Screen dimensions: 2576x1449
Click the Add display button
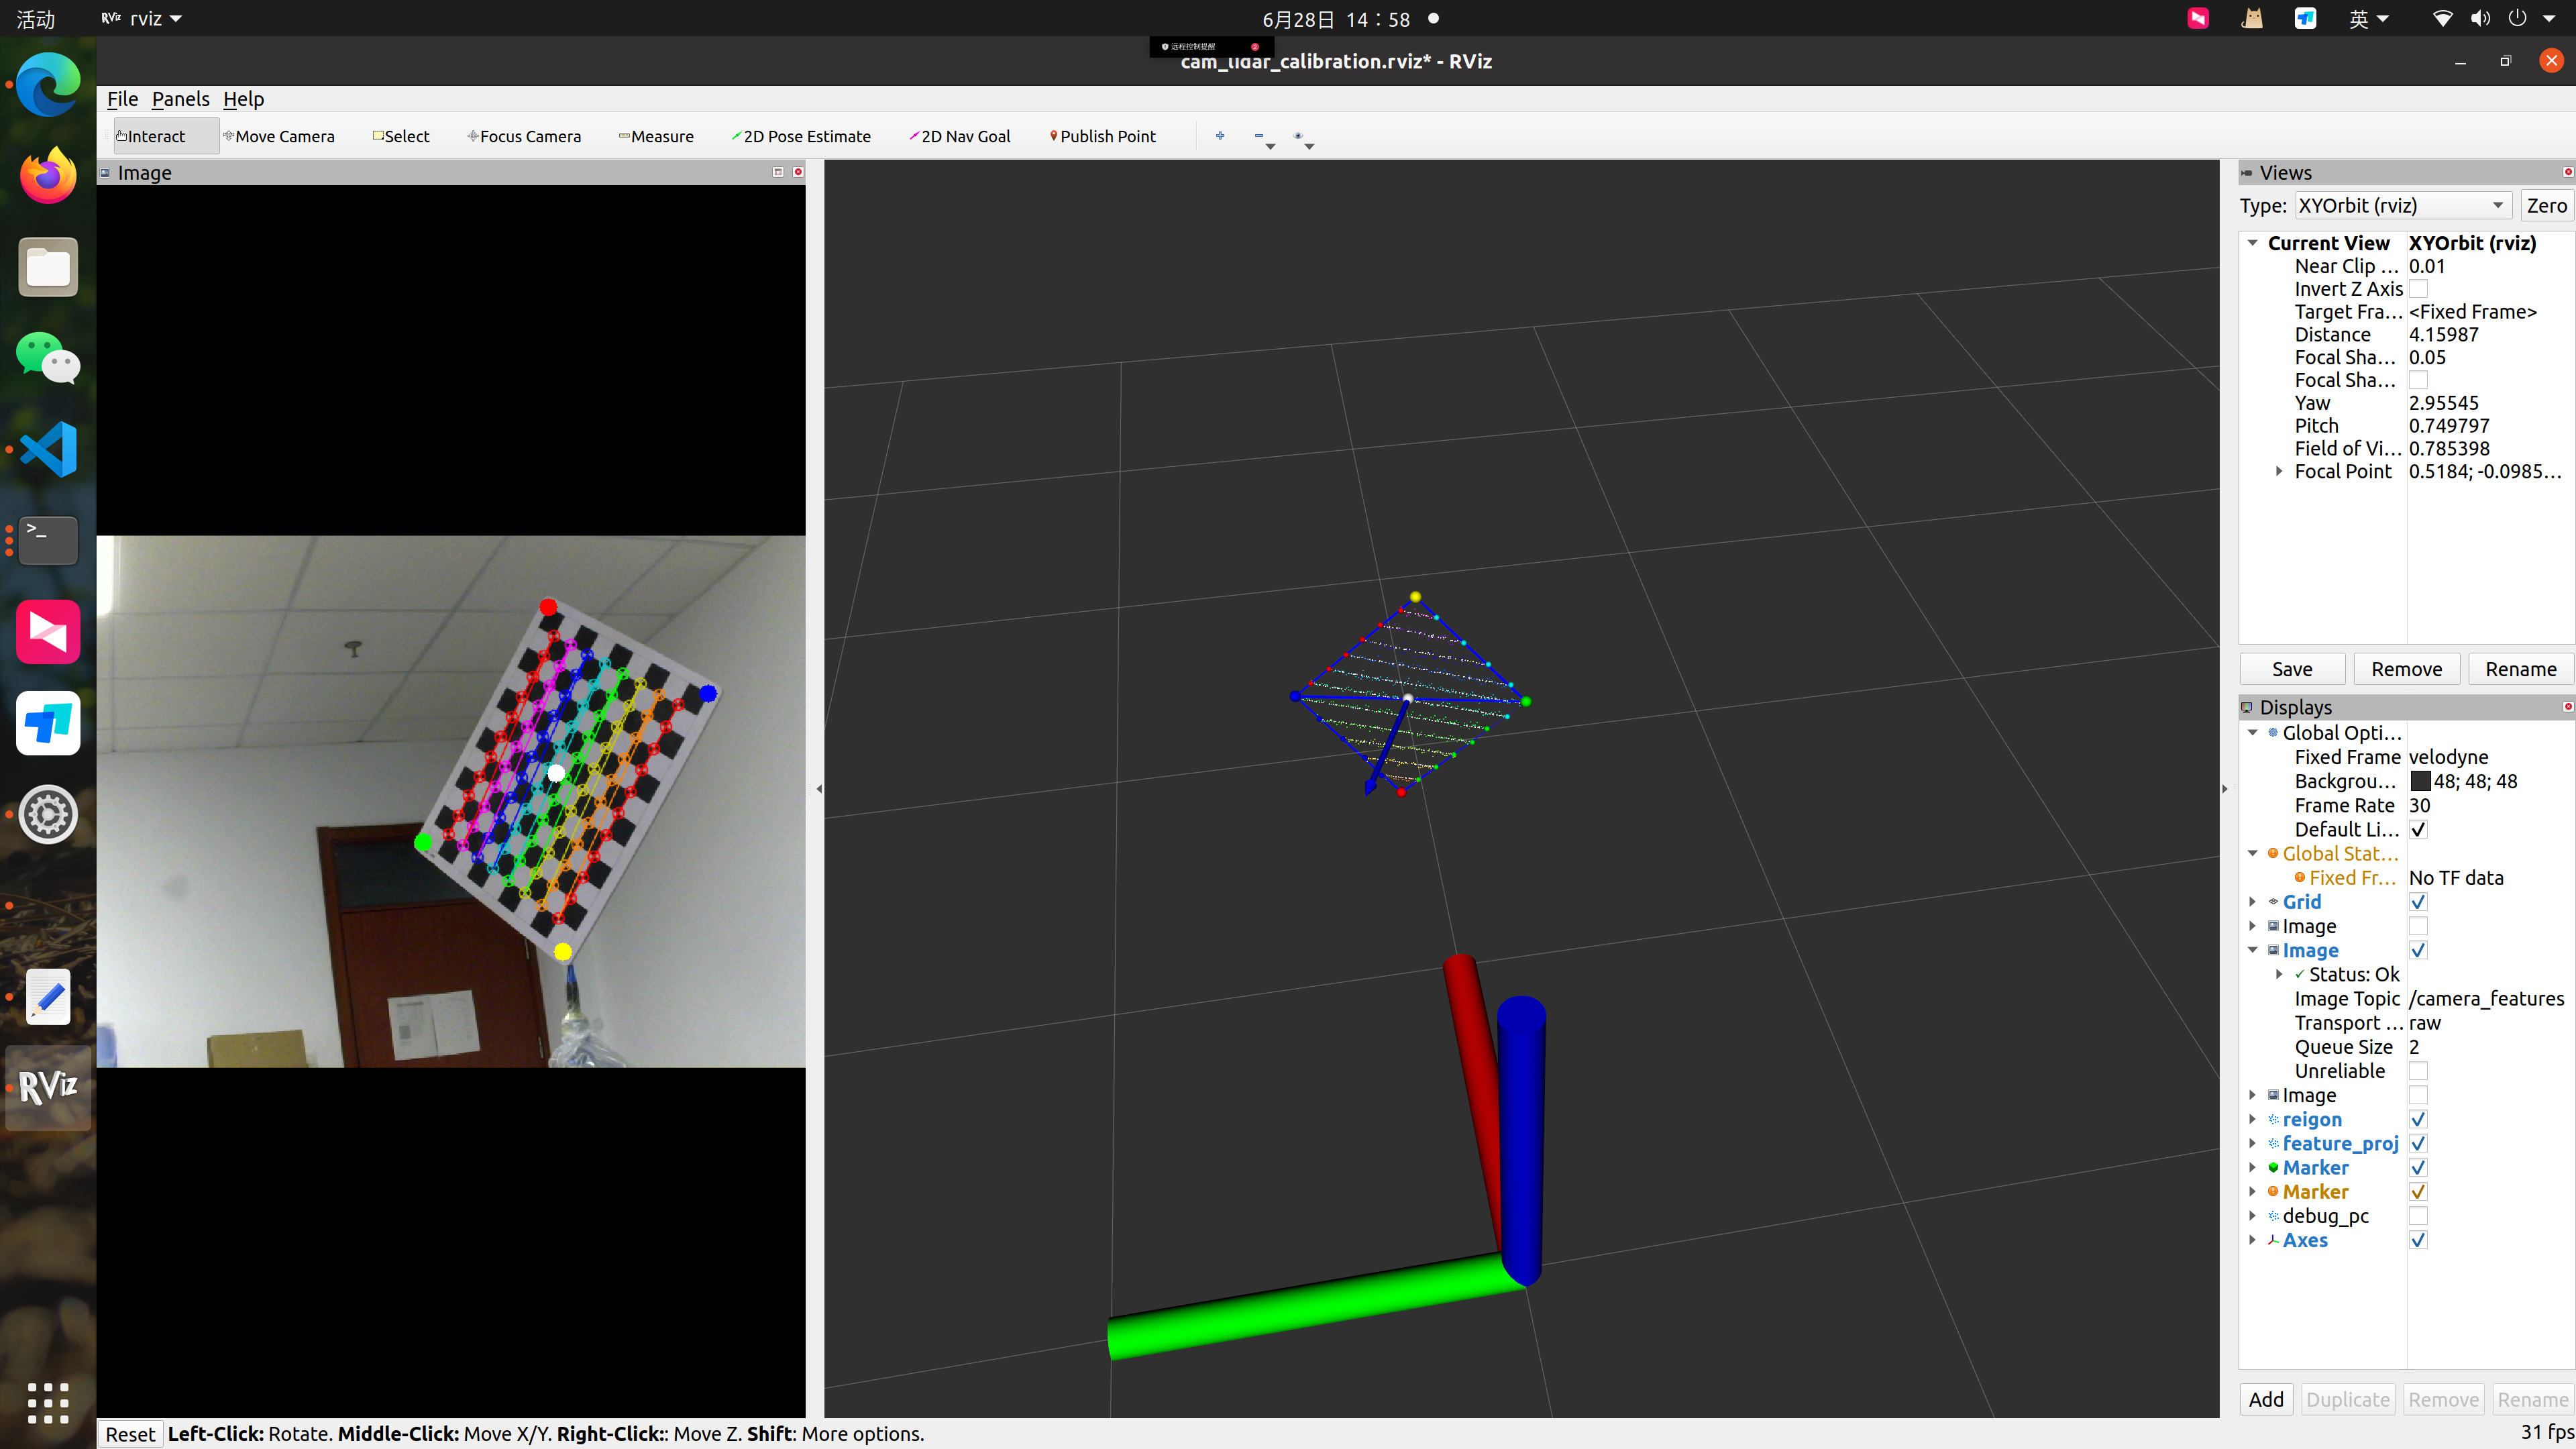click(2265, 1399)
